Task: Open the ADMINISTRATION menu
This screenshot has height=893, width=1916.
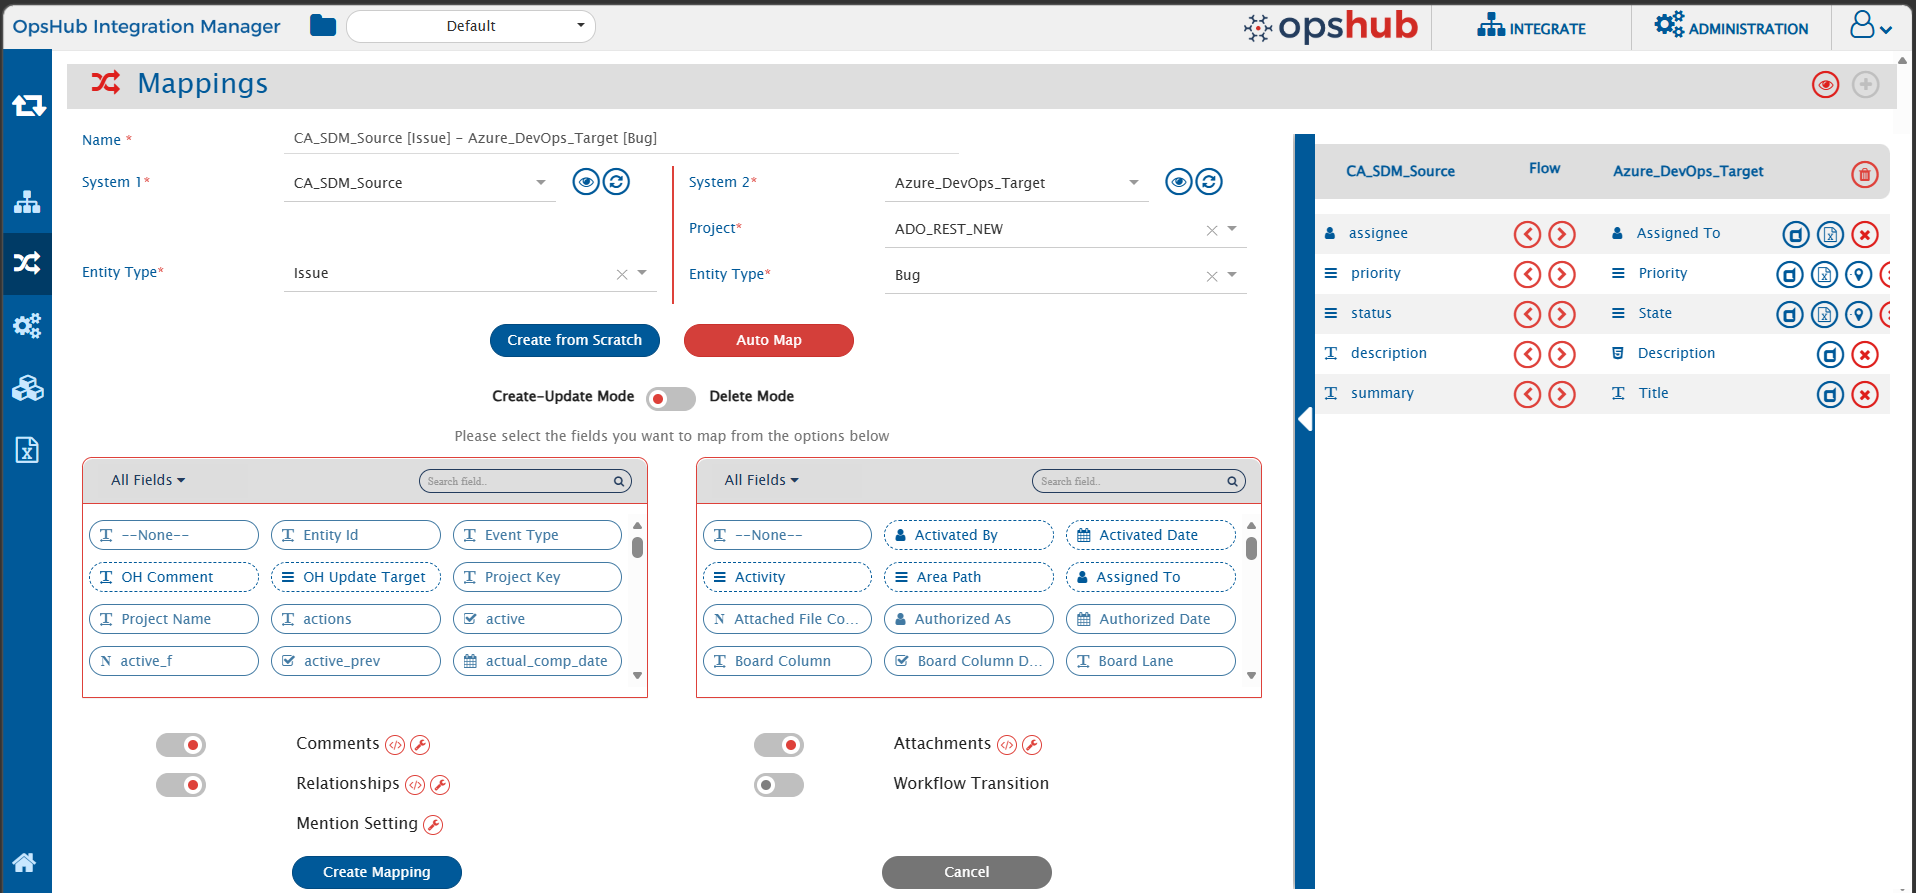Action: click(1731, 27)
